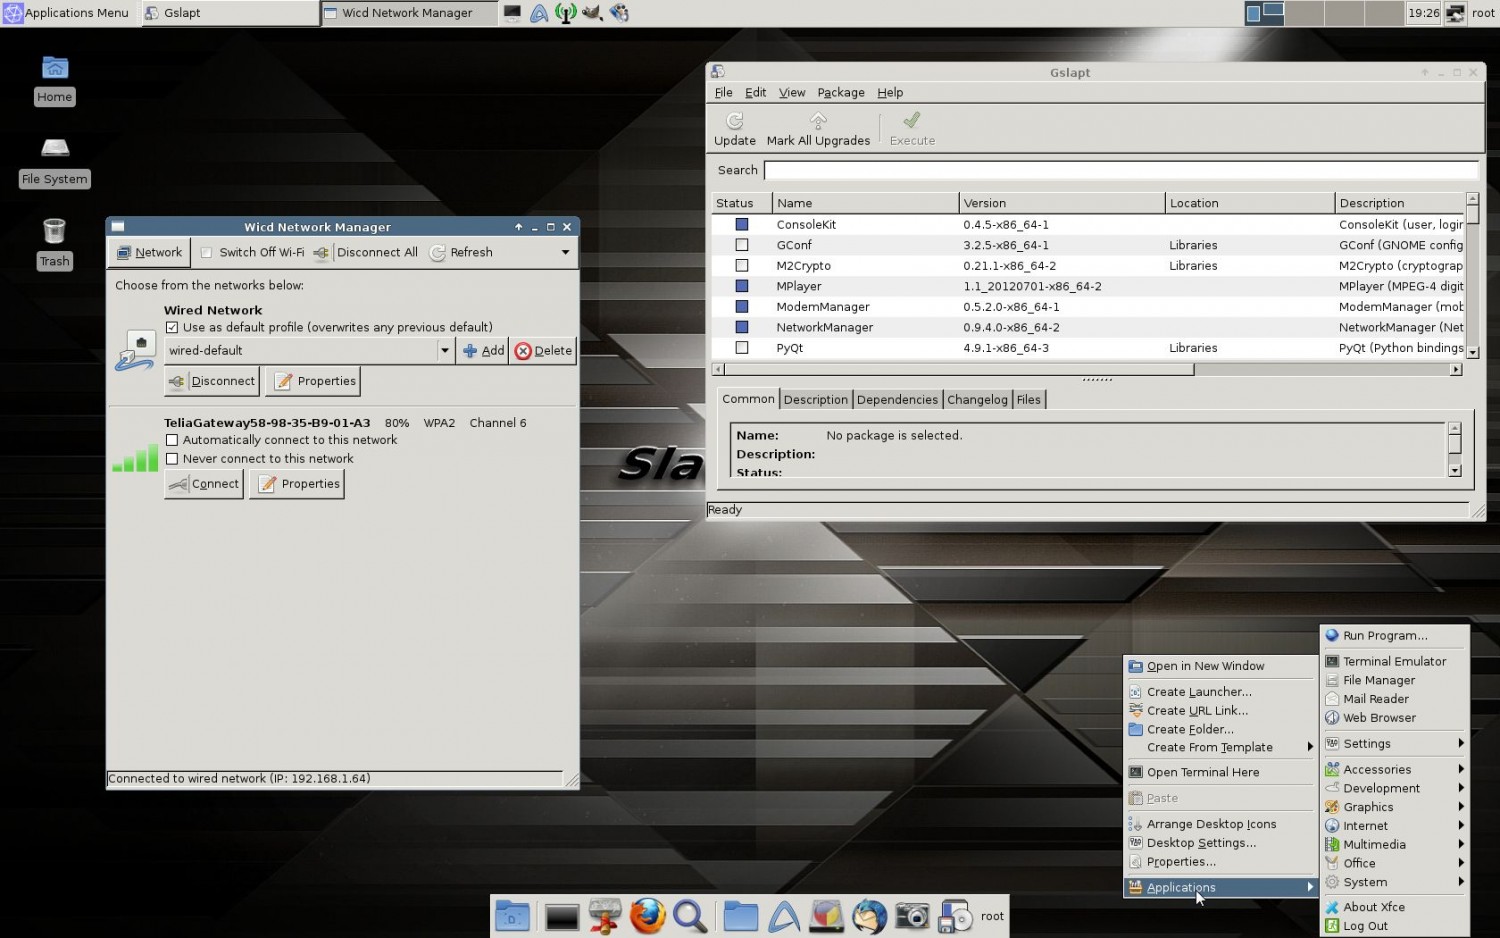Enable Automatically connect to this network
The height and width of the screenshot is (938, 1500).
pyautogui.click(x=172, y=440)
